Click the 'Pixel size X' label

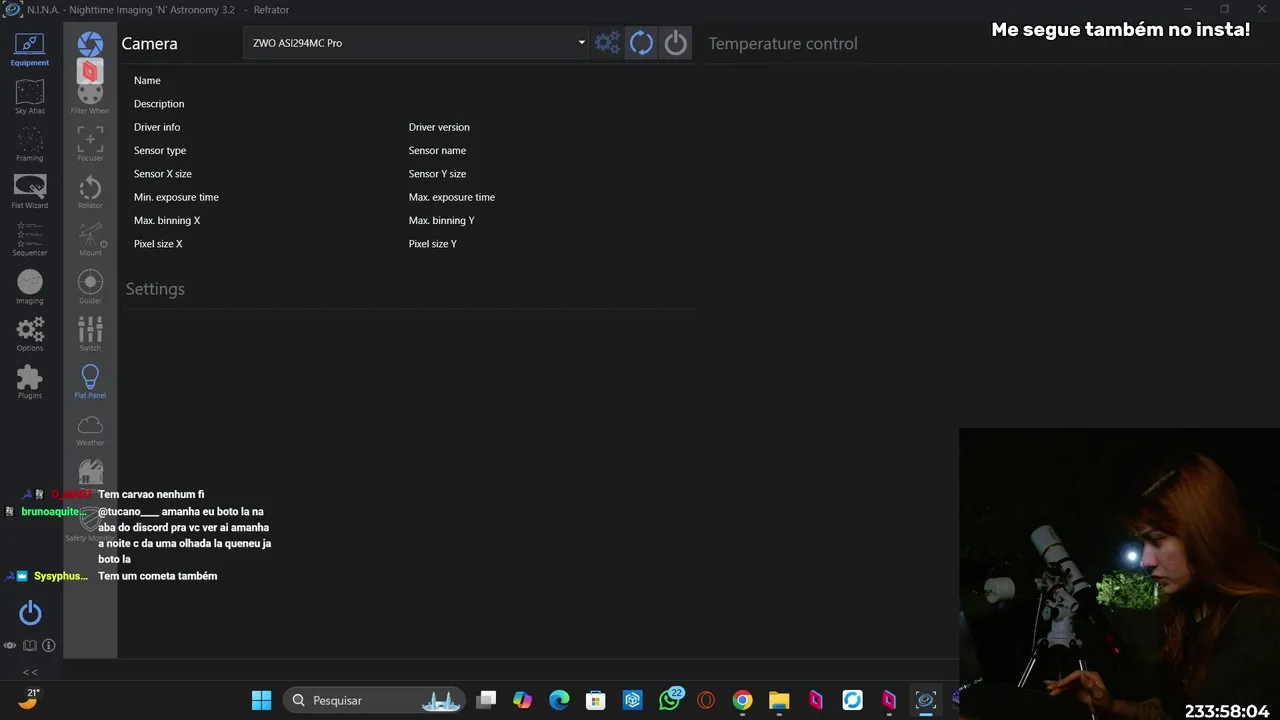(x=158, y=244)
